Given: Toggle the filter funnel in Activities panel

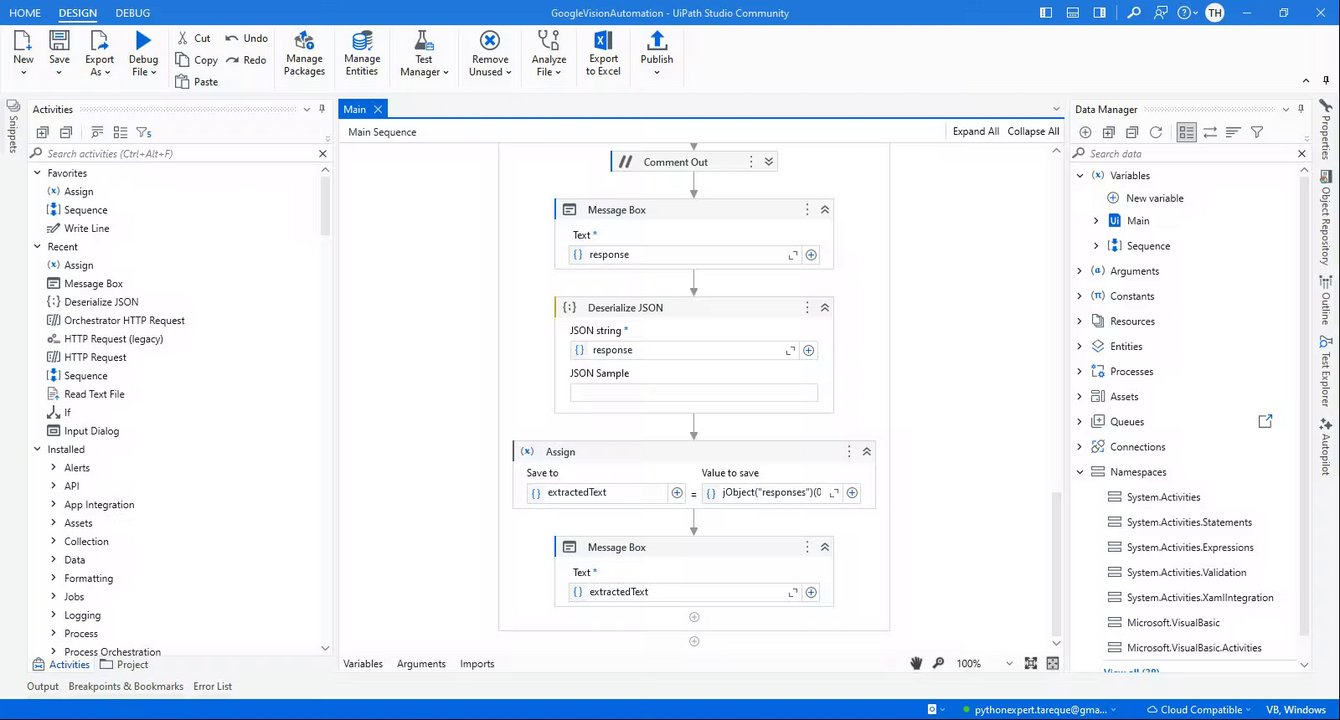Looking at the screenshot, I should coord(143,132).
